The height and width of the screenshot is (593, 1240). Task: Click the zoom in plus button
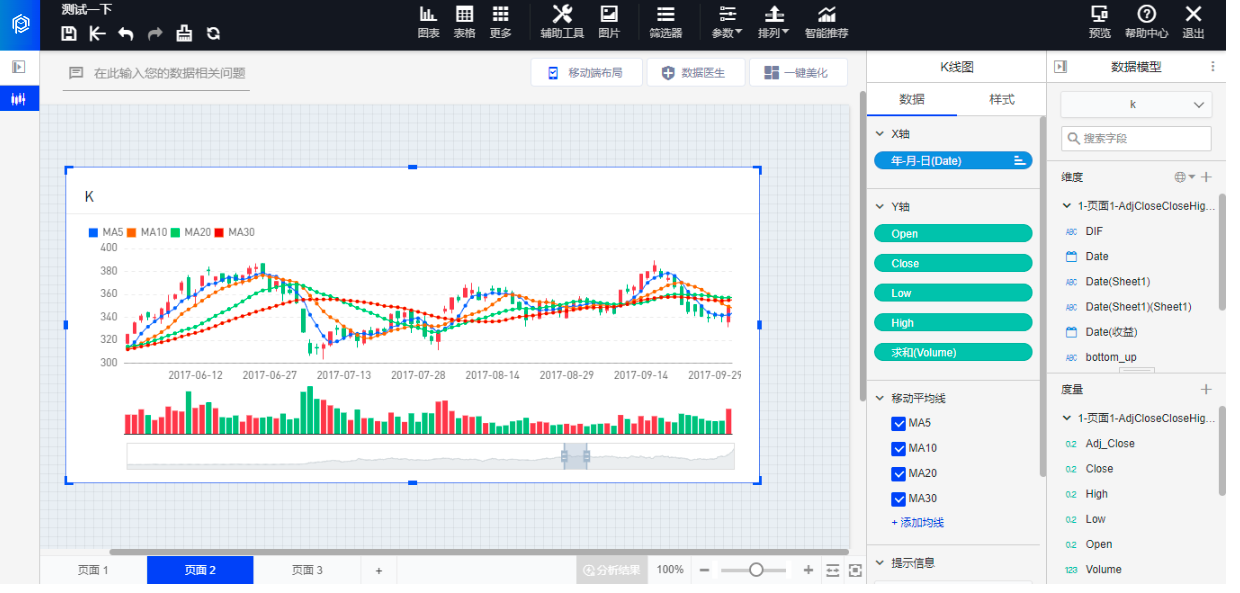(x=808, y=570)
